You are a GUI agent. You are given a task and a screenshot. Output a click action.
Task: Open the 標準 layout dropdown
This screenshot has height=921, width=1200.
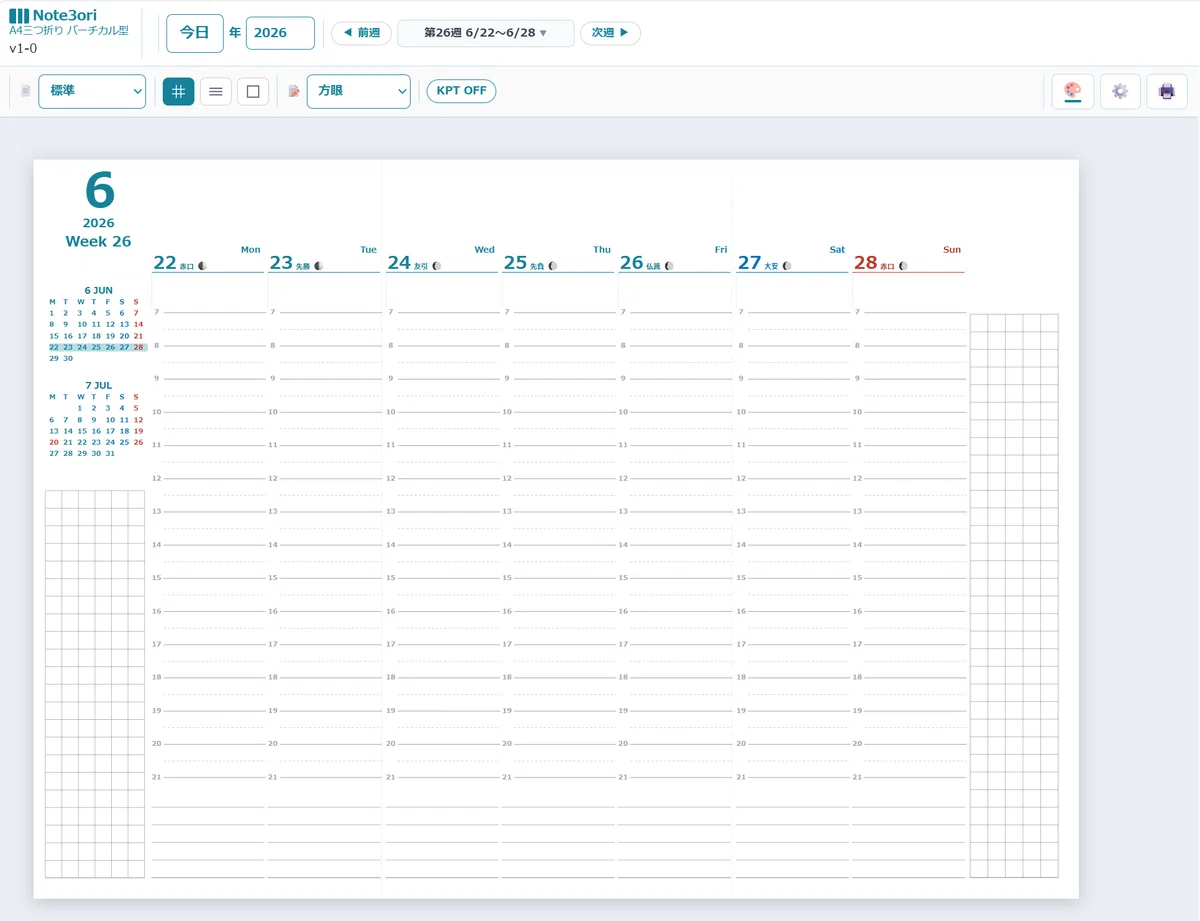92,91
